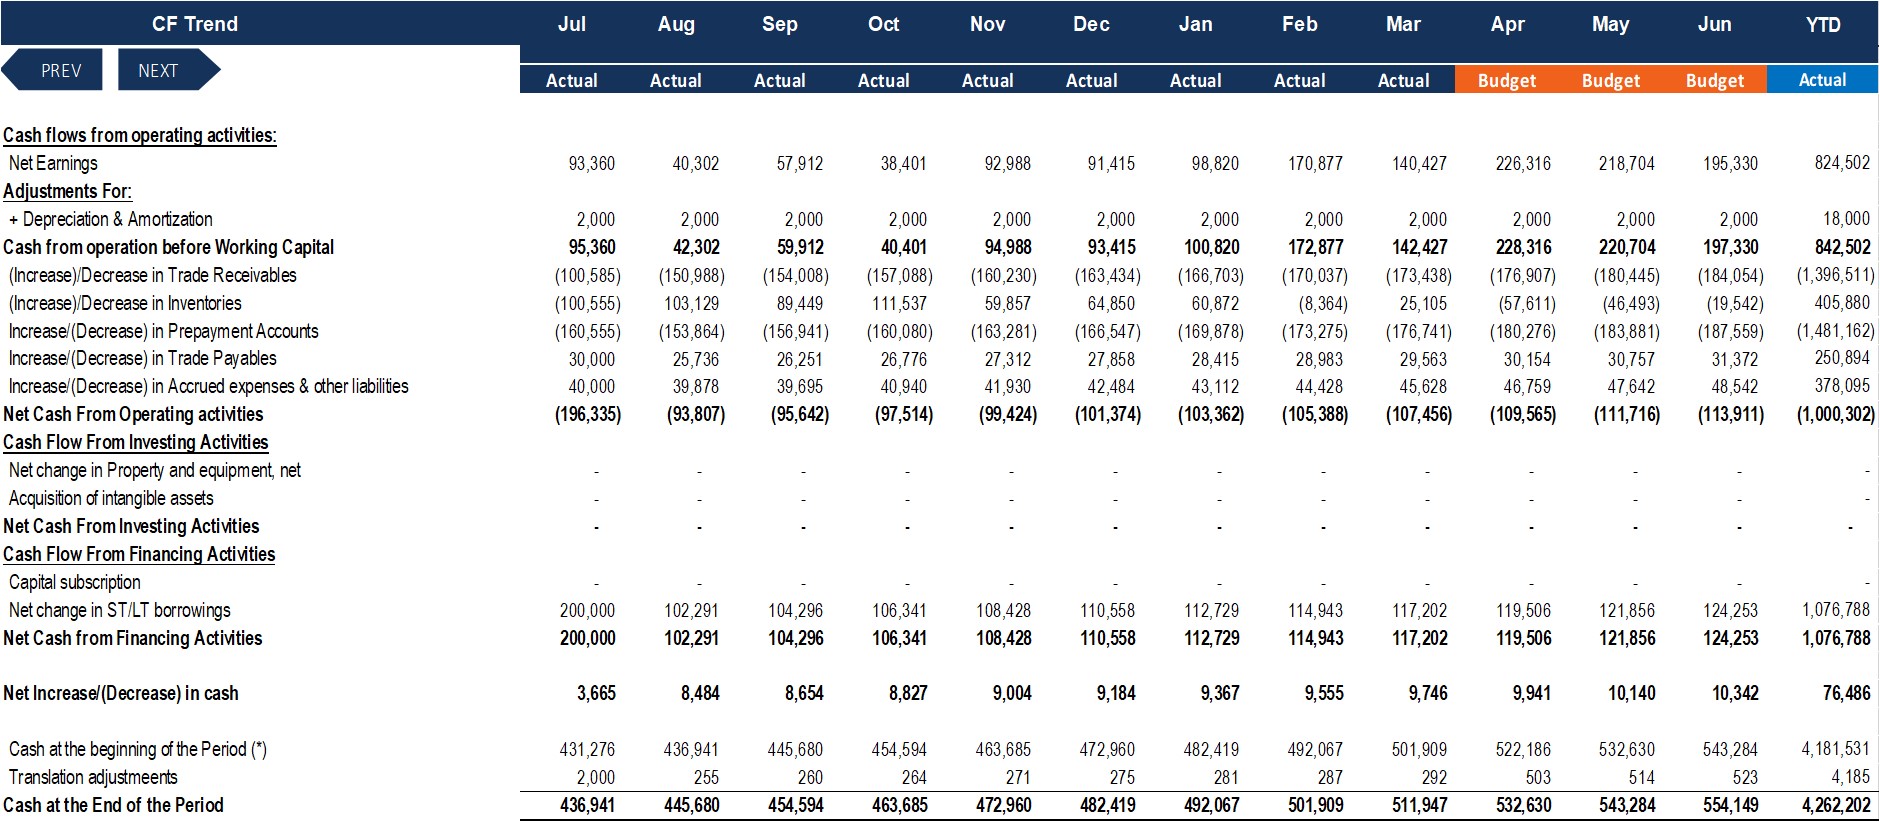1880x822 pixels.
Task: Select 'Increase/(Decrease) in Trade Payables' label
Action: point(142,358)
